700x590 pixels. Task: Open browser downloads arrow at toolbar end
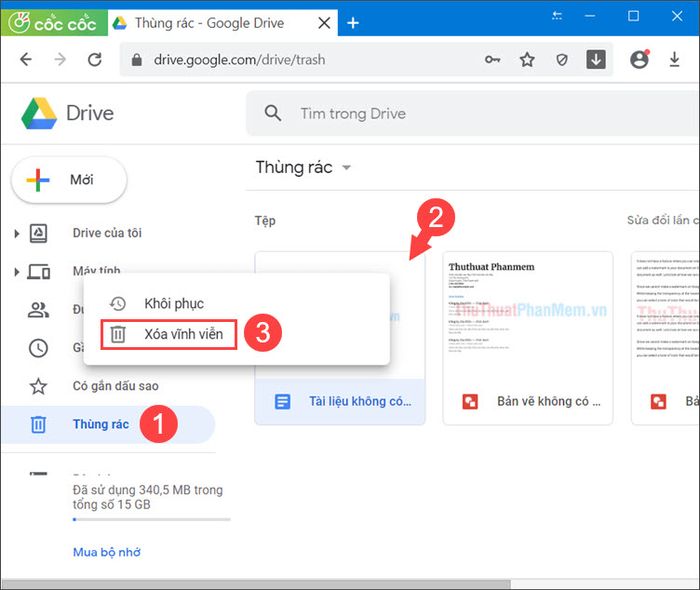click(x=675, y=59)
